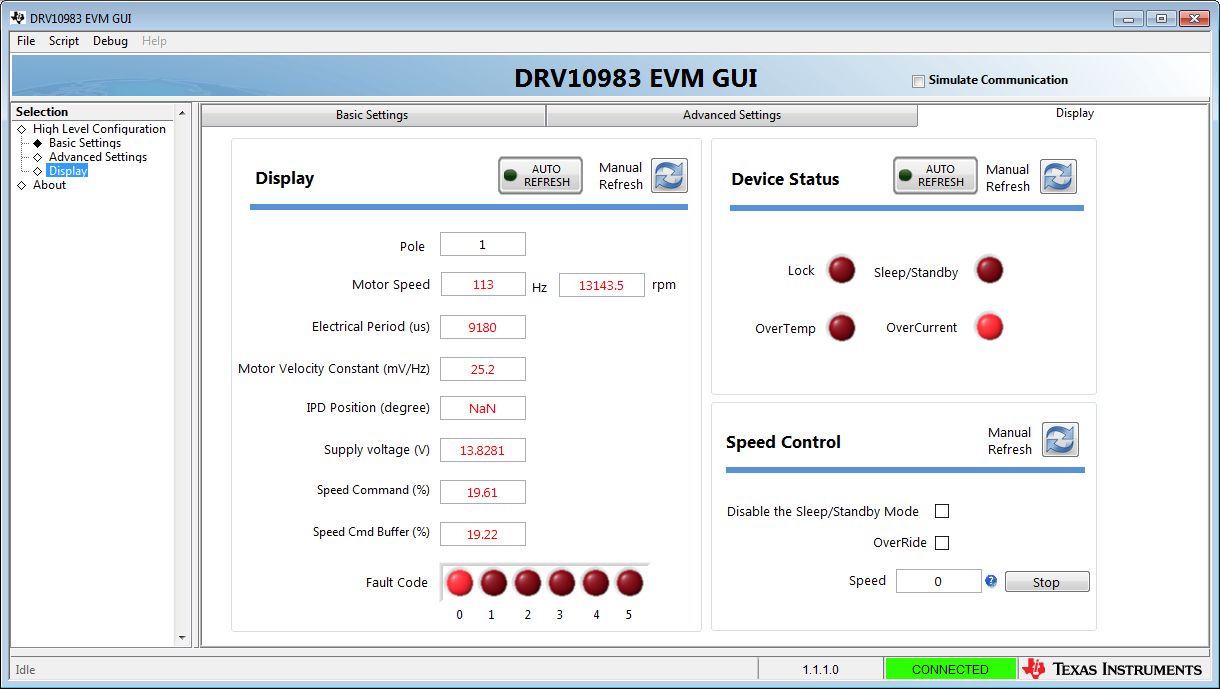Viewport: 1220px width, 689px height.
Task: Open the Debug menu
Action: click(110, 41)
